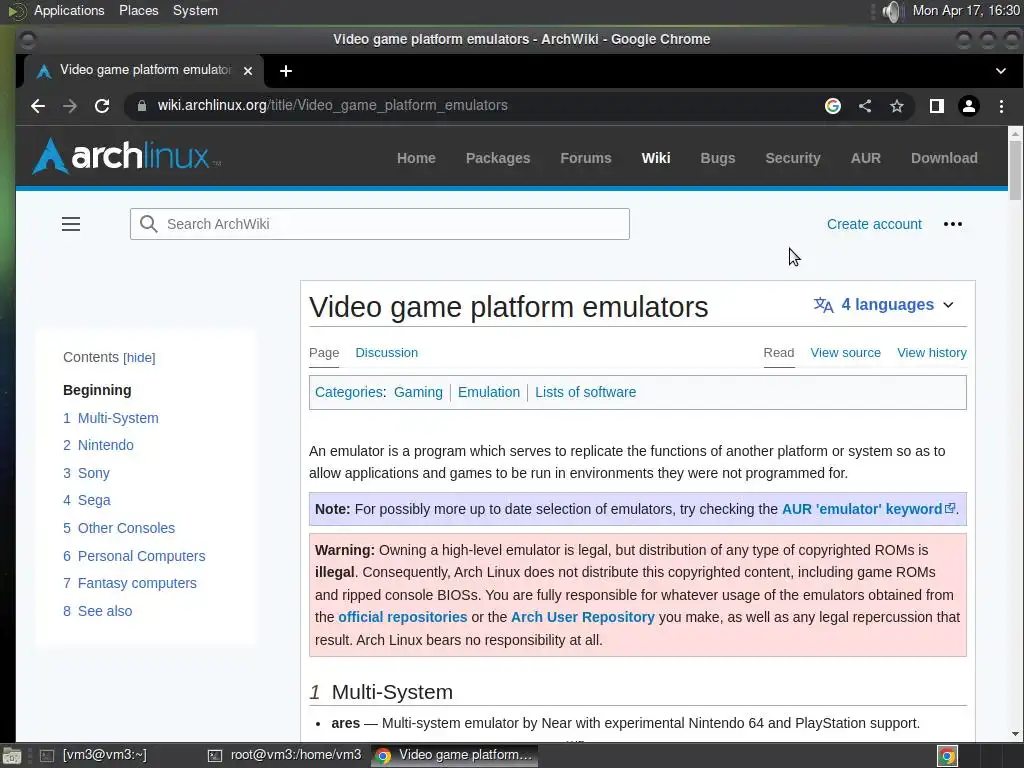Click the magnifier icon in search box
This screenshot has width=1024, height=768.
[148, 224]
